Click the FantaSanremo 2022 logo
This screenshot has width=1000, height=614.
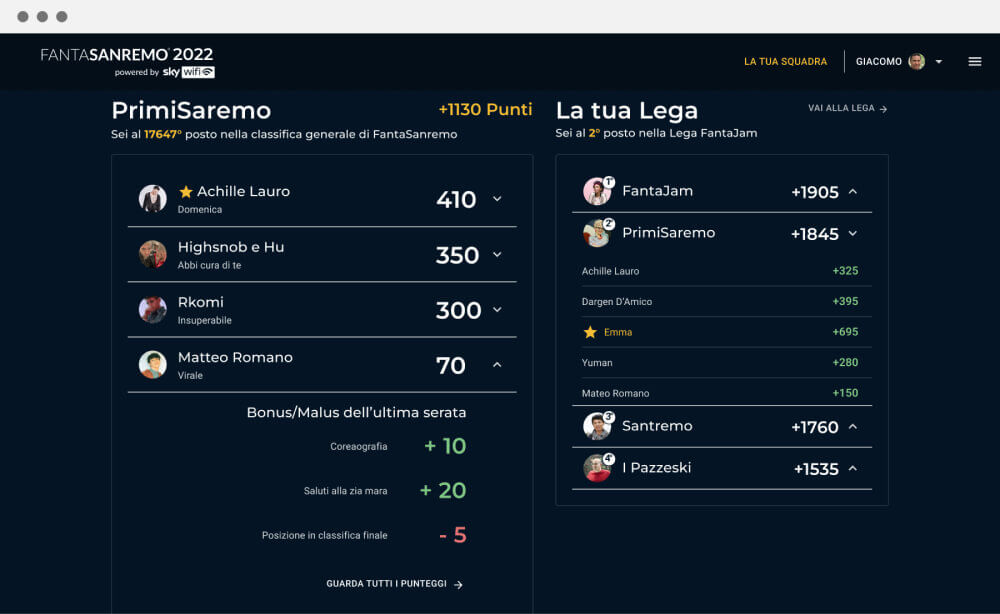127,62
